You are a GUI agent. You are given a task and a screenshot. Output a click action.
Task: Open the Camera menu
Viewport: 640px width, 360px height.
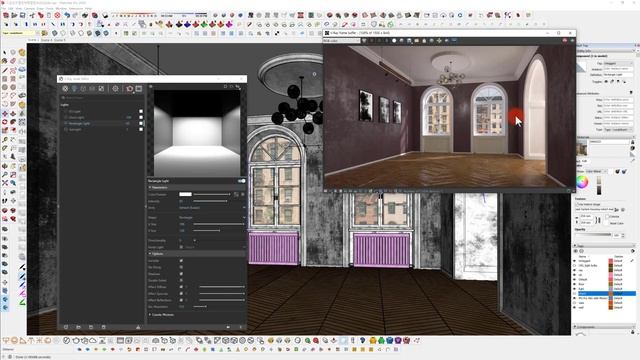point(29,8)
